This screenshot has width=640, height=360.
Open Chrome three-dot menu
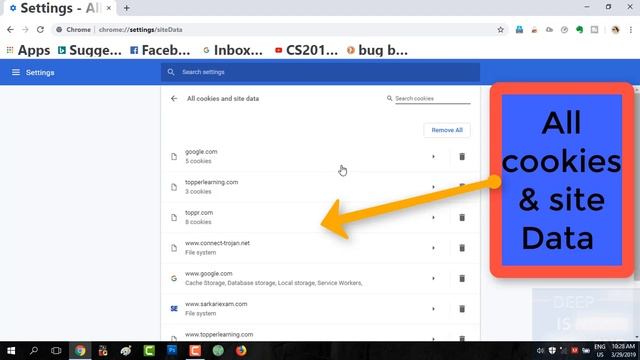pos(631,29)
